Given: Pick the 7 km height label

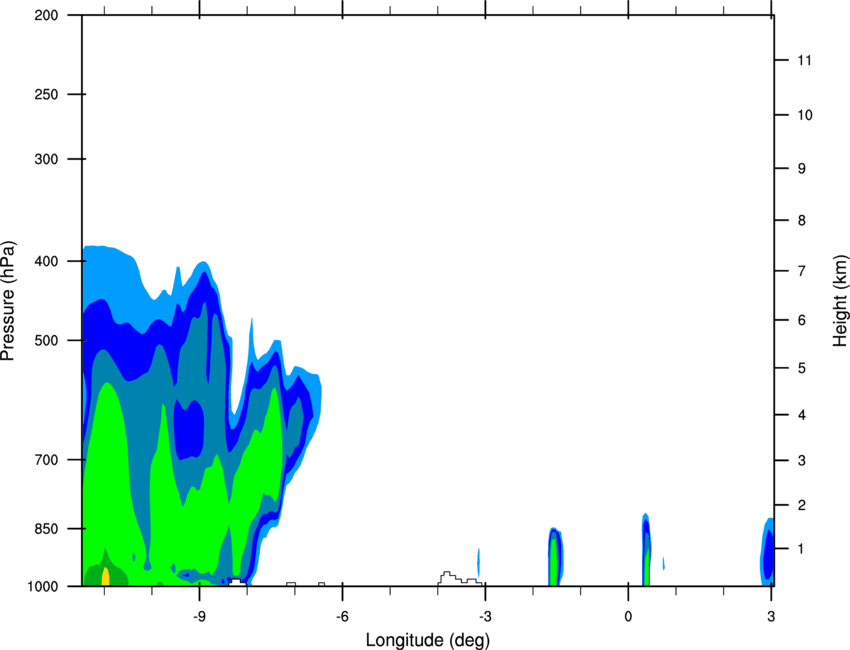Looking at the screenshot, I should [x=802, y=271].
